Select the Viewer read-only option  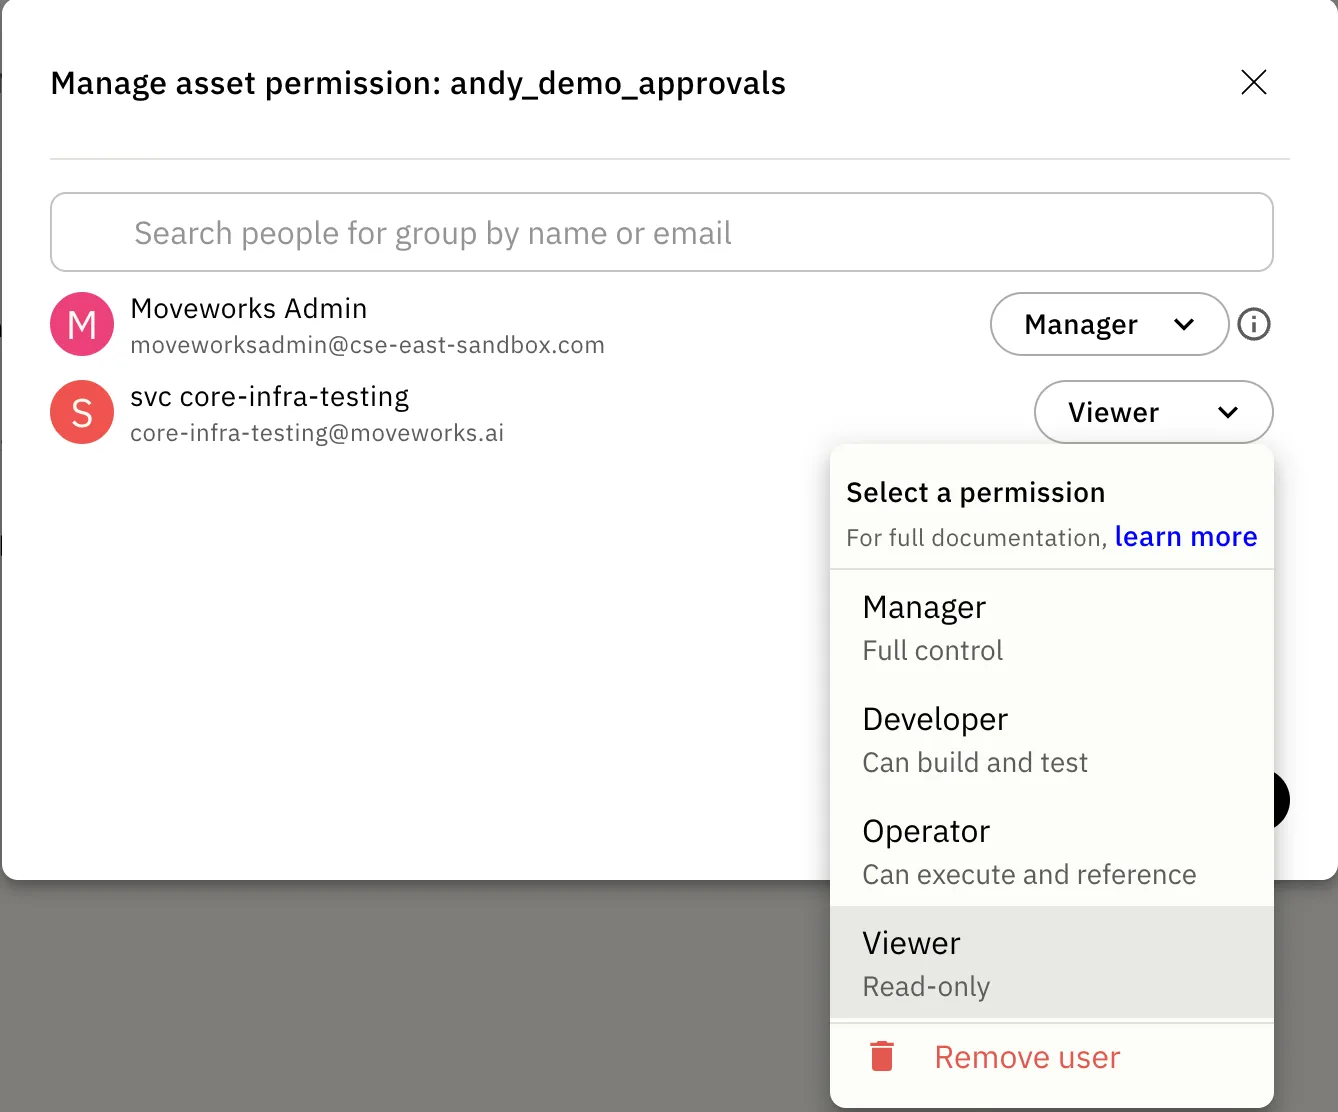1052,963
